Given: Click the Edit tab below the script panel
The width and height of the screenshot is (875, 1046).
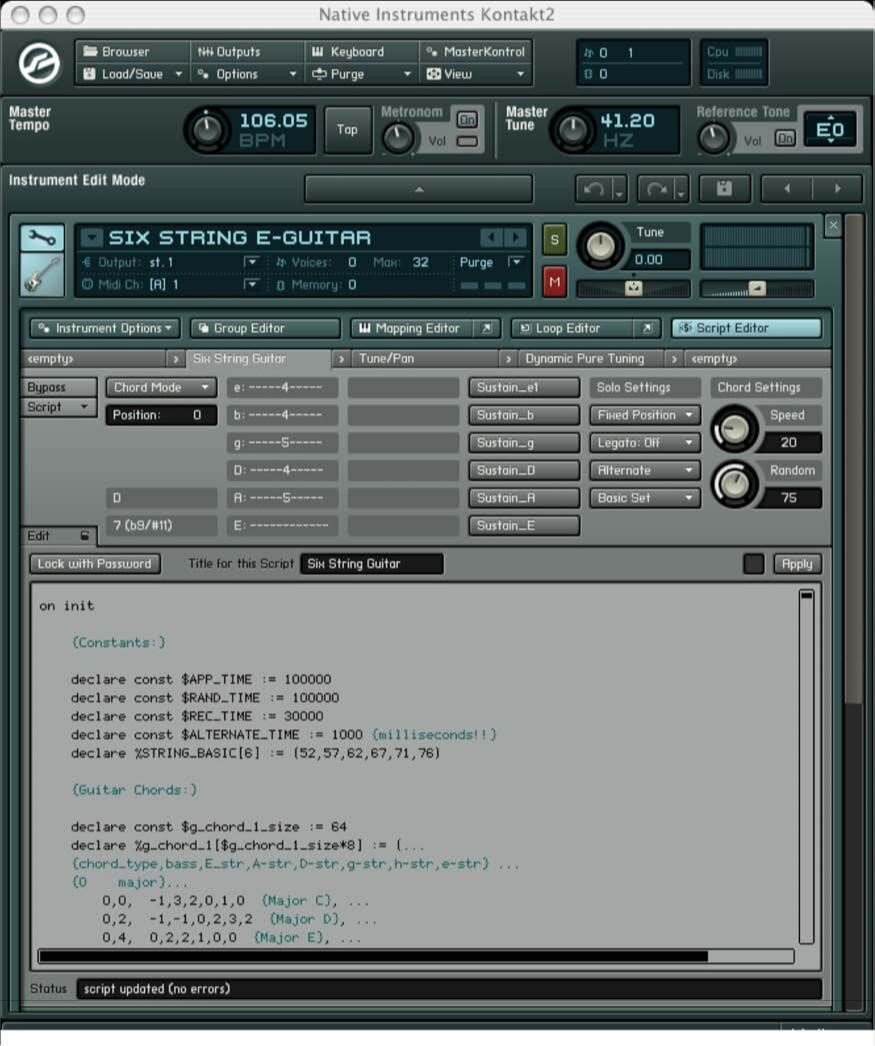Looking at the screenshot, I should point(59,536).
